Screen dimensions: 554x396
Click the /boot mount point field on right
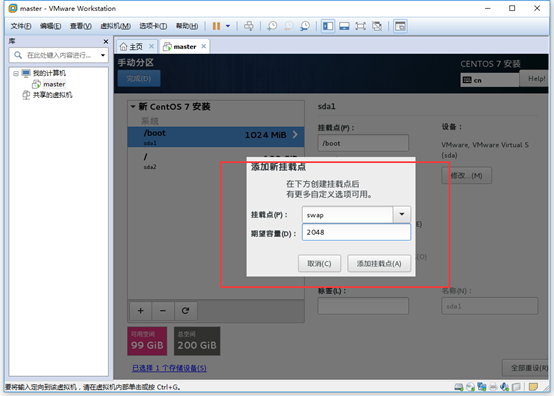(363, 143)
